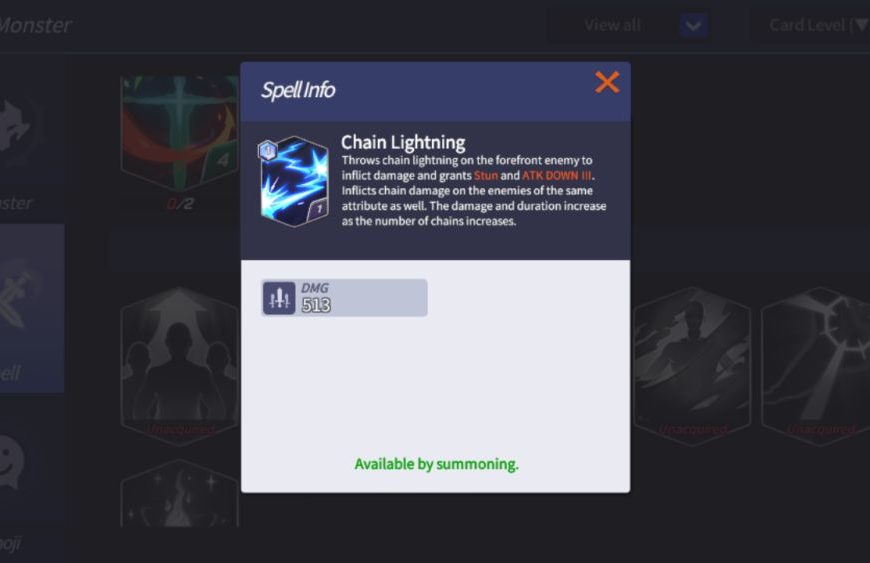
Task: Click the ATK DOWN III keyword
Action: coord(557,175)
